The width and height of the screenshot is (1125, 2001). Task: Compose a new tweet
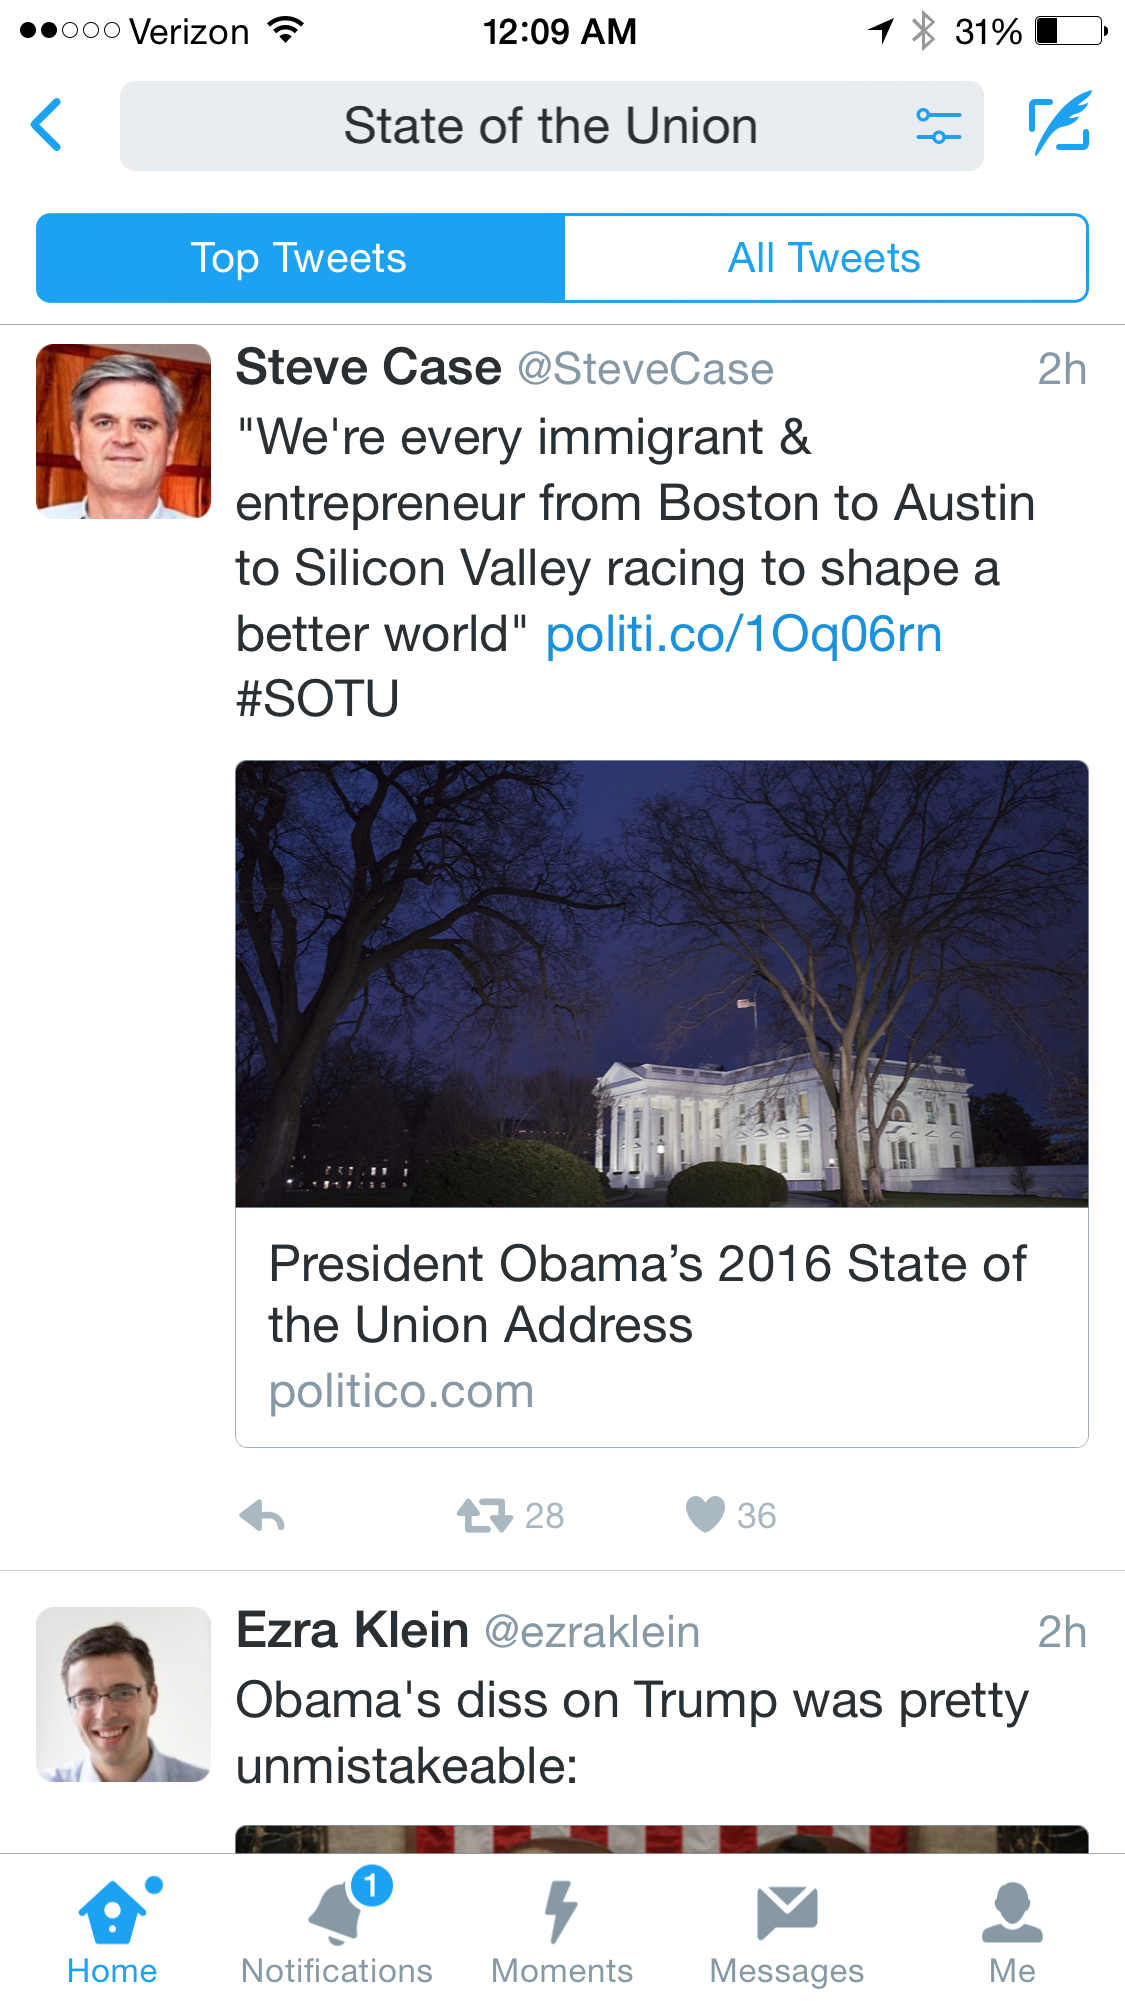click(x=1059, y=124)
